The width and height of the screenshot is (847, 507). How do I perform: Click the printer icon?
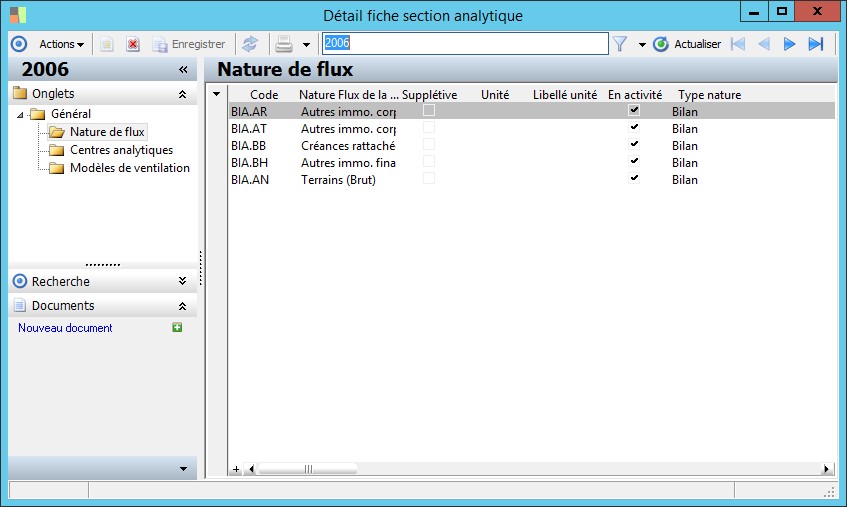(x=284, y=44)
